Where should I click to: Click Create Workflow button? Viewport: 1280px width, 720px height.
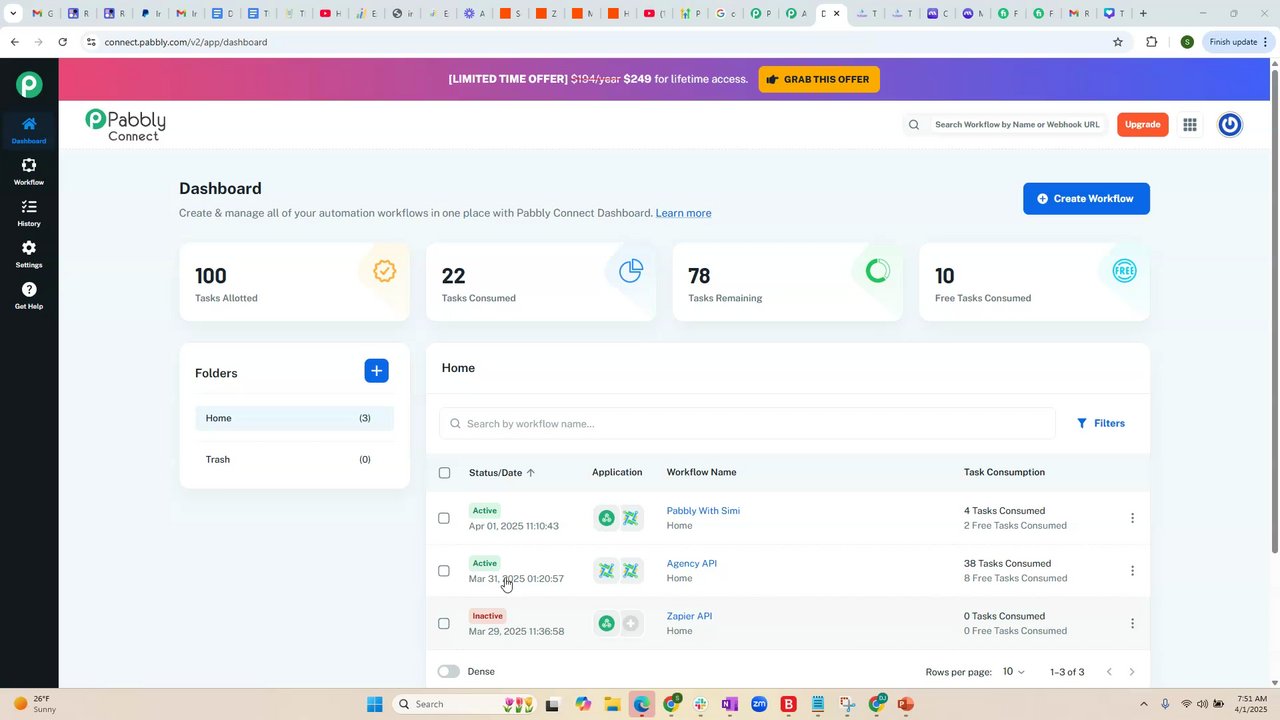(x=1086, y=199)
